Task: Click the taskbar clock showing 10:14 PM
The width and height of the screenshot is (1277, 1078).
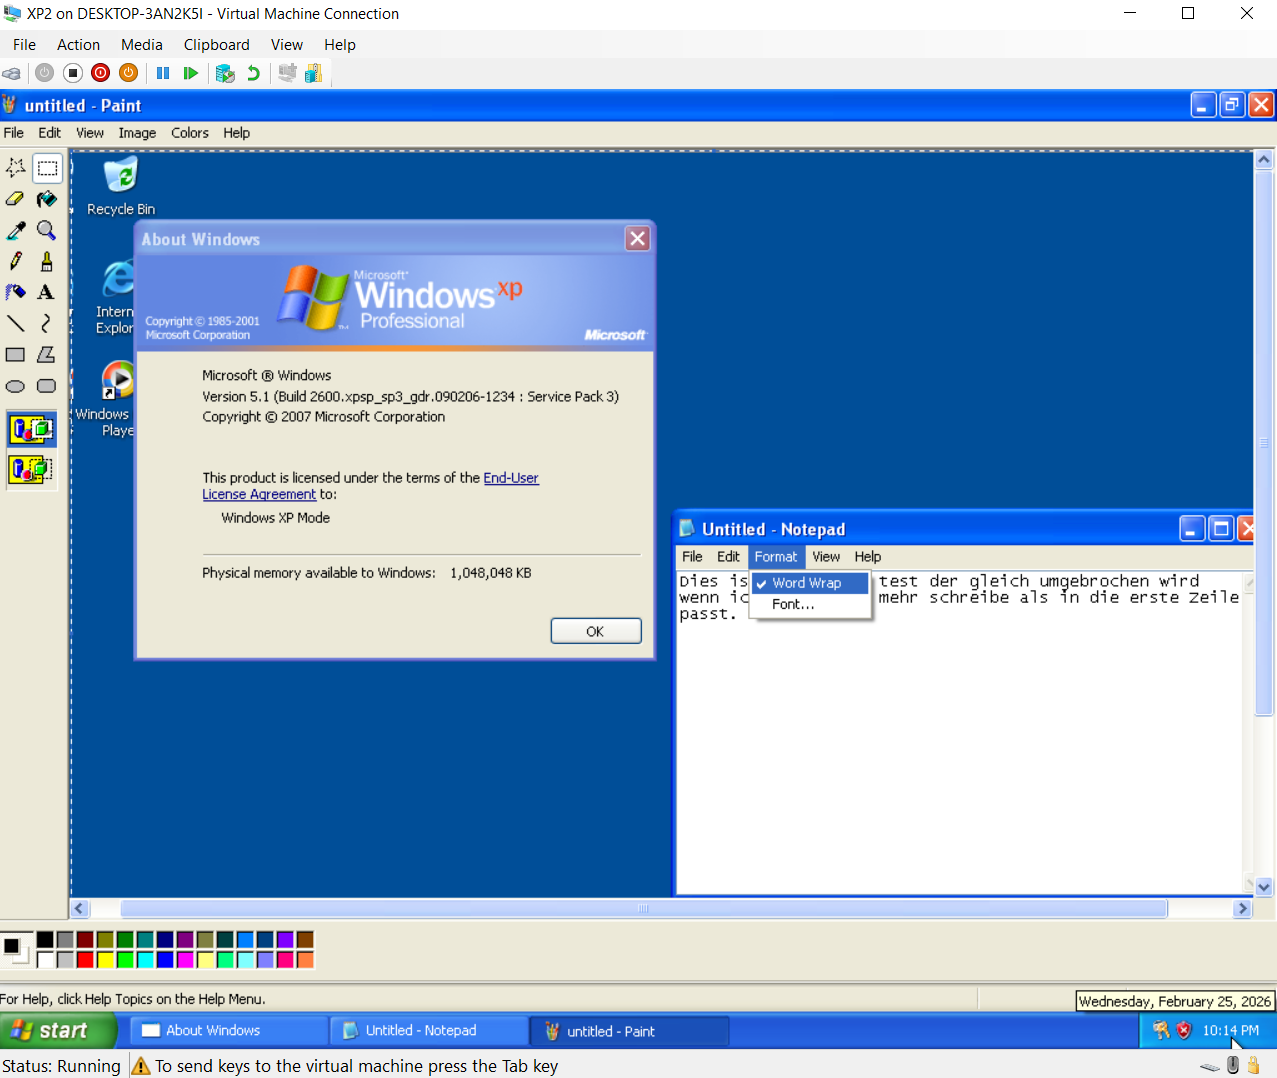Action: click(1230, 1031)
